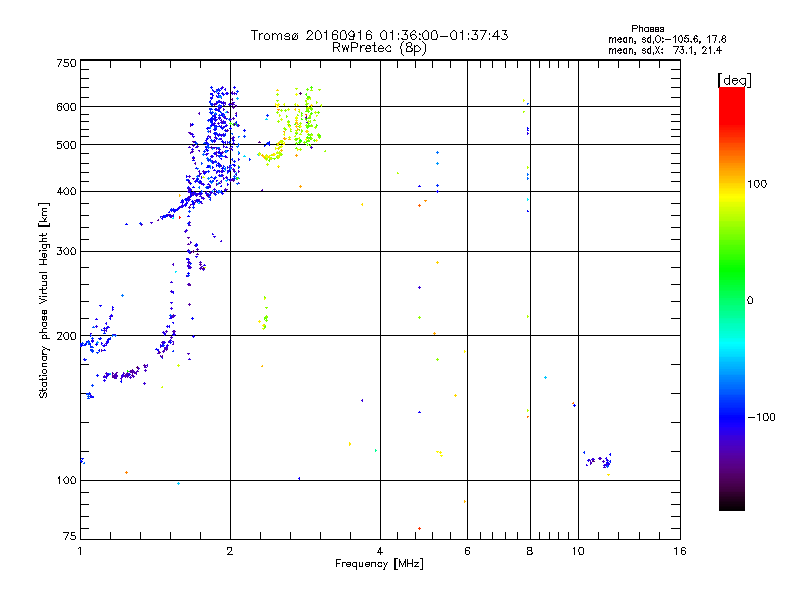800x600 pixels.
Task: Click the 1 tick label on frequency axis
Action: pyautogui.click(x=80, y=551)
